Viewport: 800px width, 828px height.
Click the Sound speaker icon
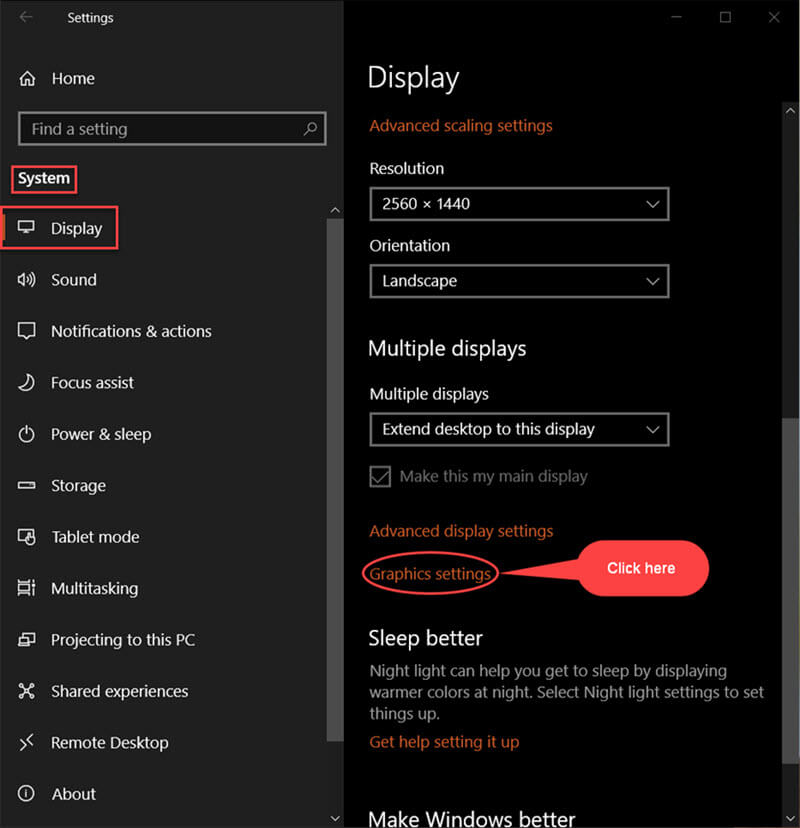click(26, 279)
